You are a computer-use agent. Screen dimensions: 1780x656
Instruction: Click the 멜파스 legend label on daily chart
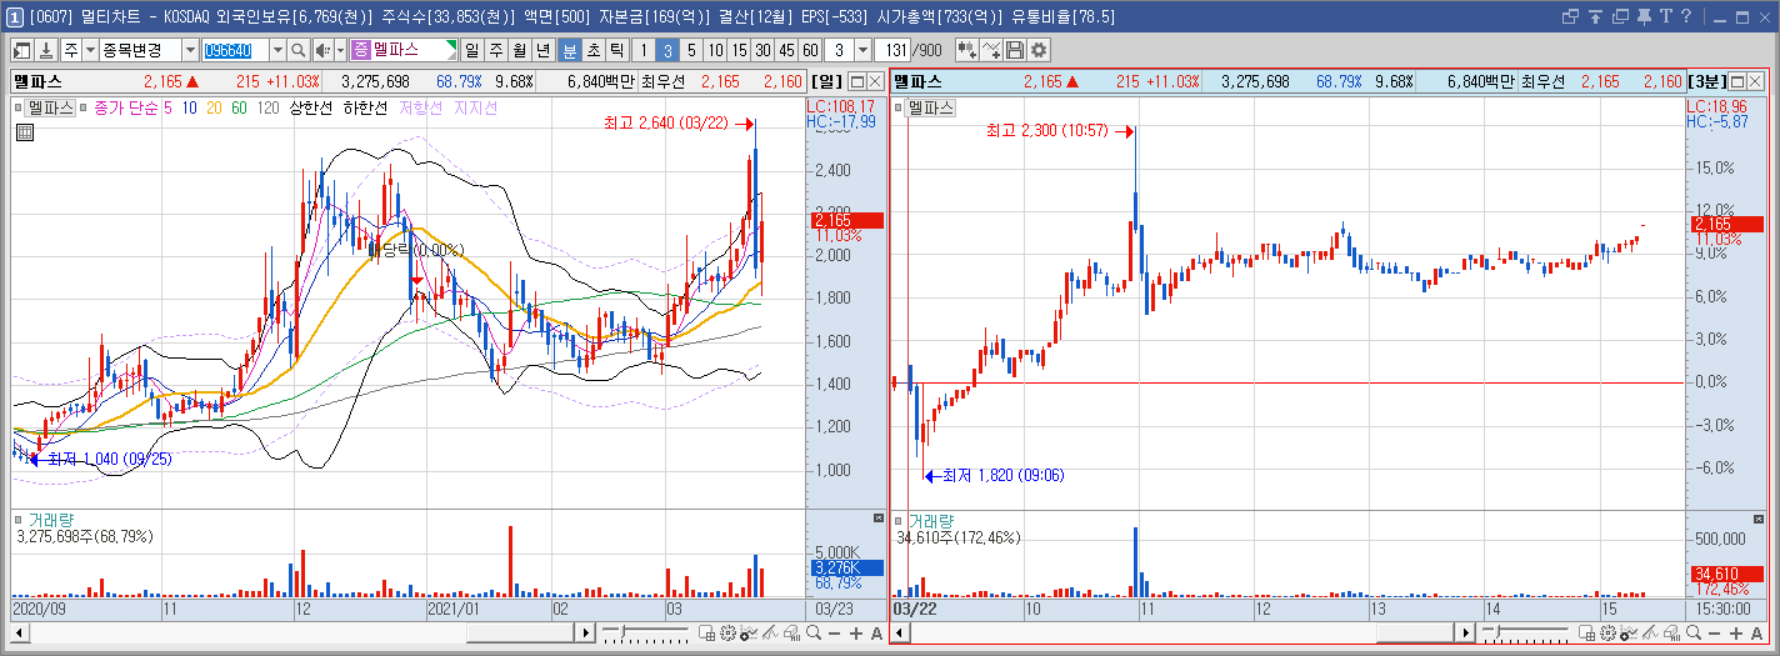(x=50, y=107)
